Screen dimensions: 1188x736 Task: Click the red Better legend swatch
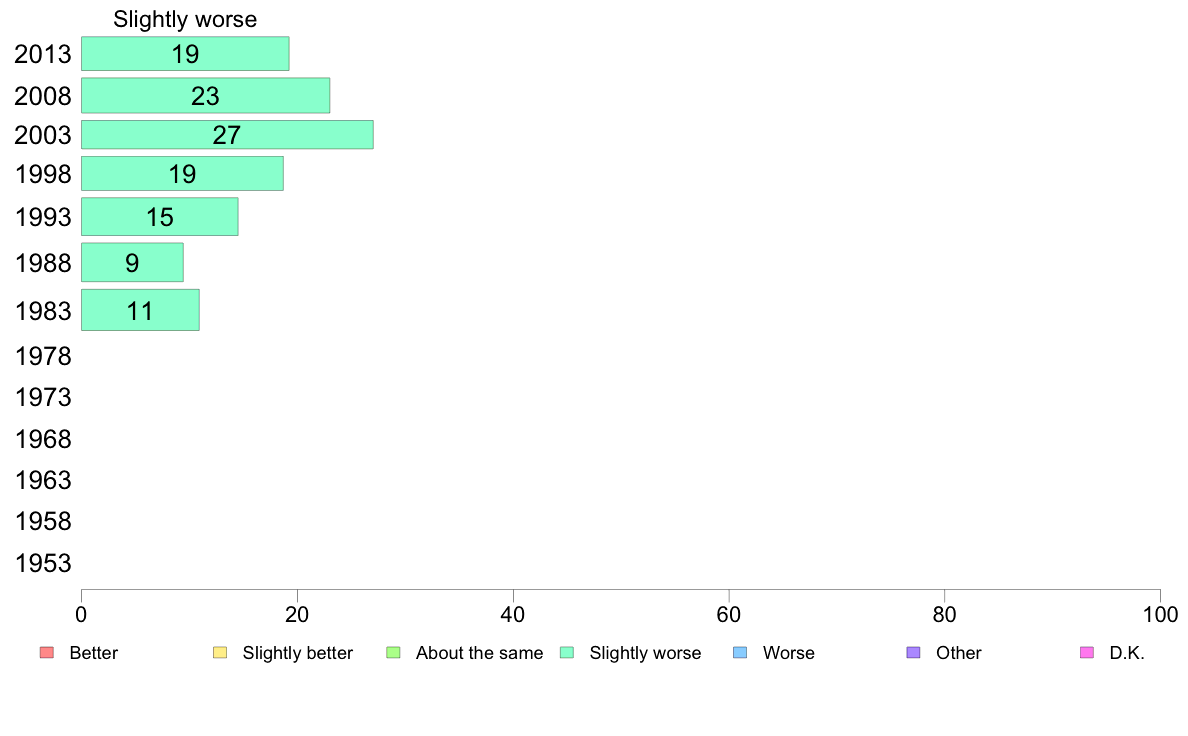tap(47, 653)
